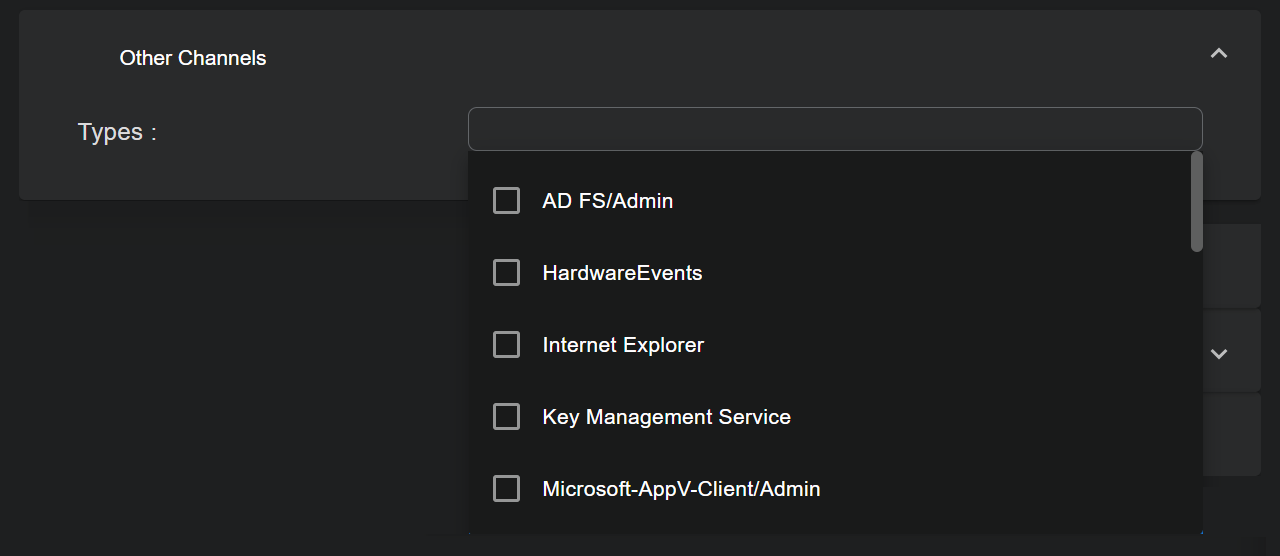Pick the HardwareEvents option text
The height and width of the screenshot is (556, 1280).
(622, 273)
